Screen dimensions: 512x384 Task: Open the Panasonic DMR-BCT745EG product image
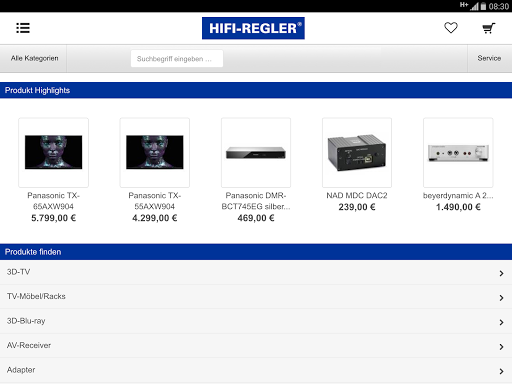pos(256,152)
